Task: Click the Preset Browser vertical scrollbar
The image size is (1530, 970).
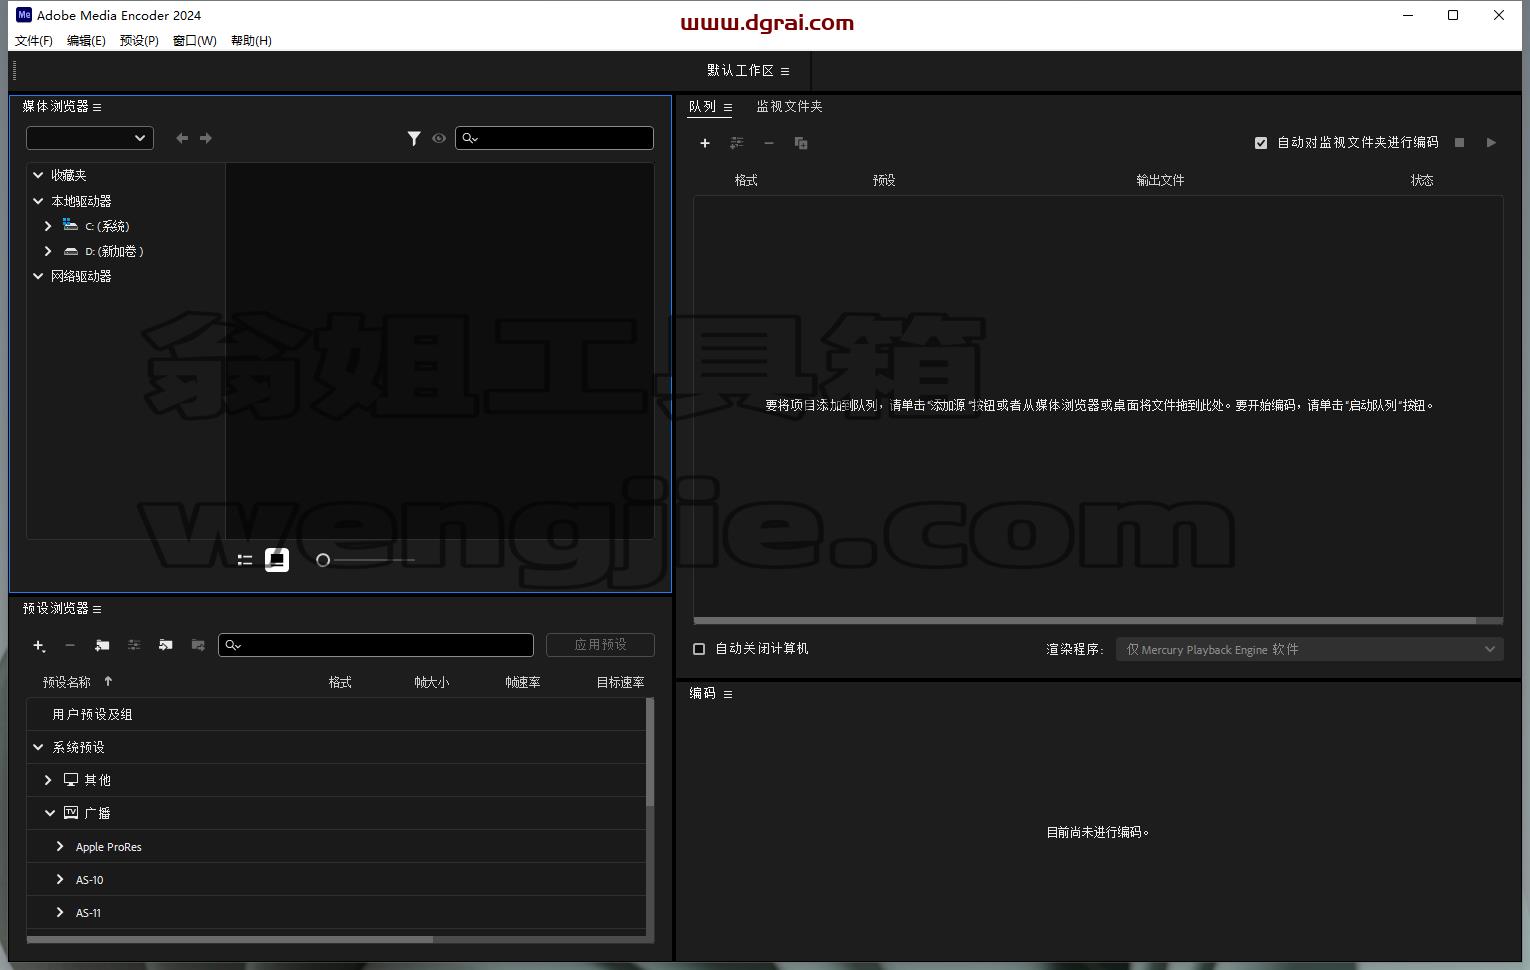Action: click(650, 752)
